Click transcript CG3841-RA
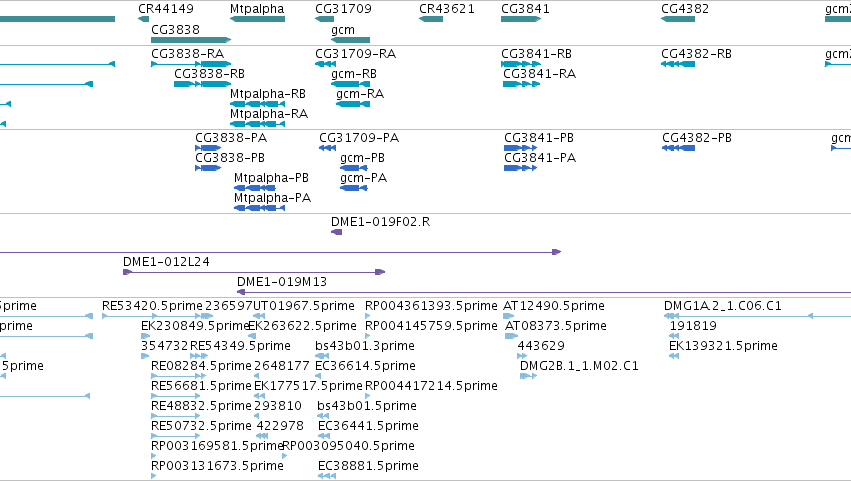 pyautogui.click(x=539, y=74)
